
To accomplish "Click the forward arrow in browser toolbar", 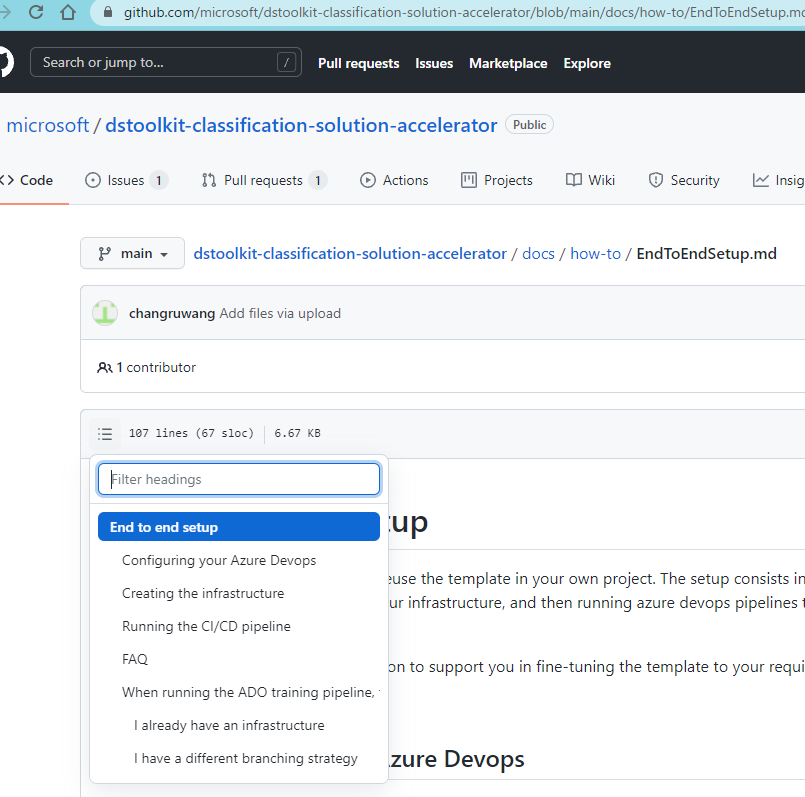I will point(6,11).
